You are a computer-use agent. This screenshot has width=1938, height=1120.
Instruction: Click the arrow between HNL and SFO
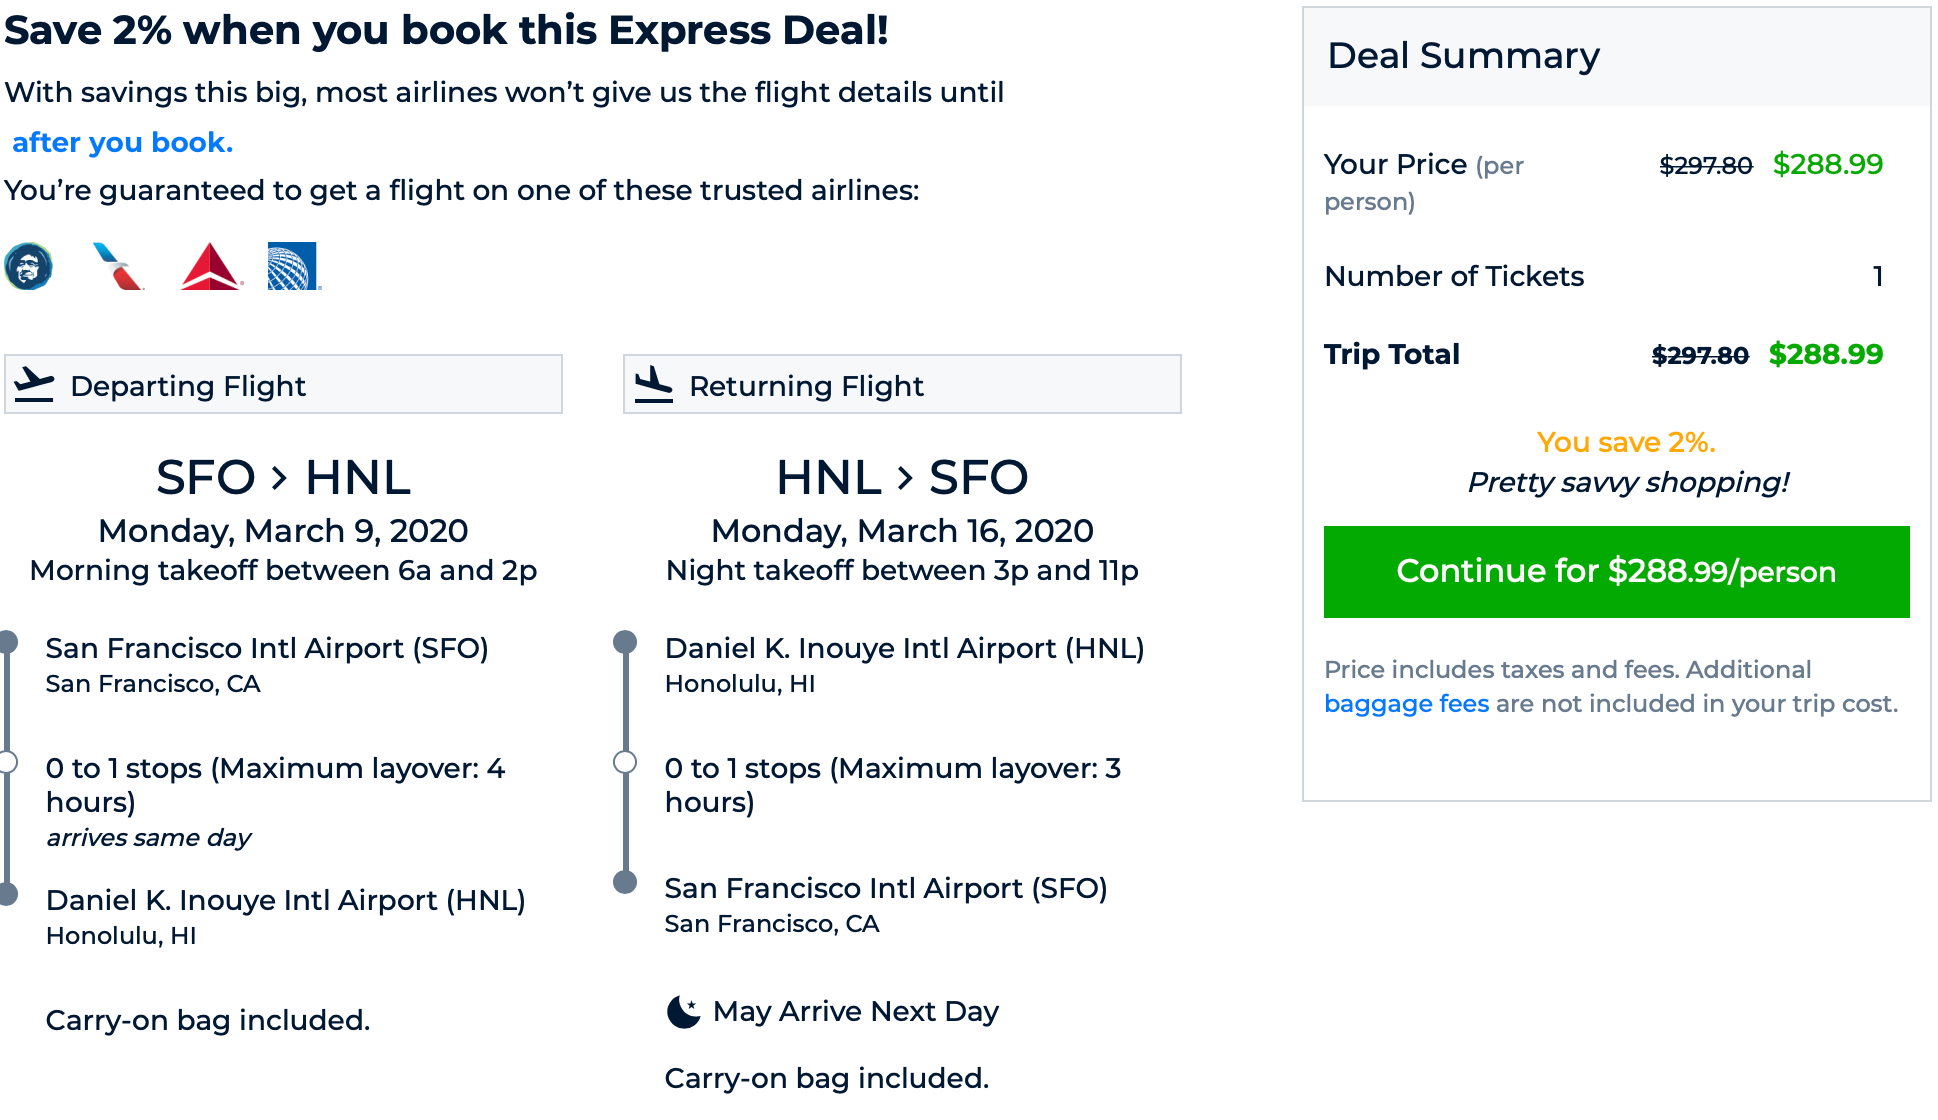905,478
